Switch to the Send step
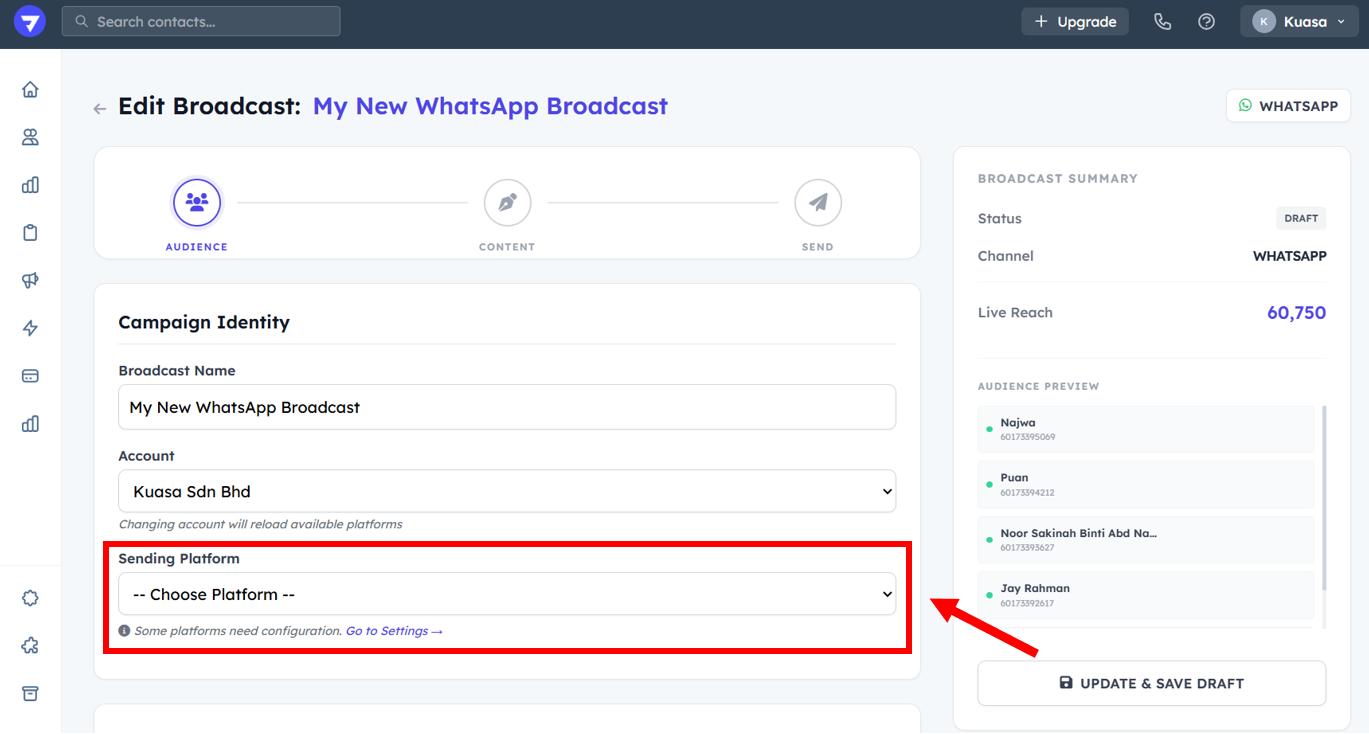1369x734 pixels. pyautogui.click(x=817, y=204)
